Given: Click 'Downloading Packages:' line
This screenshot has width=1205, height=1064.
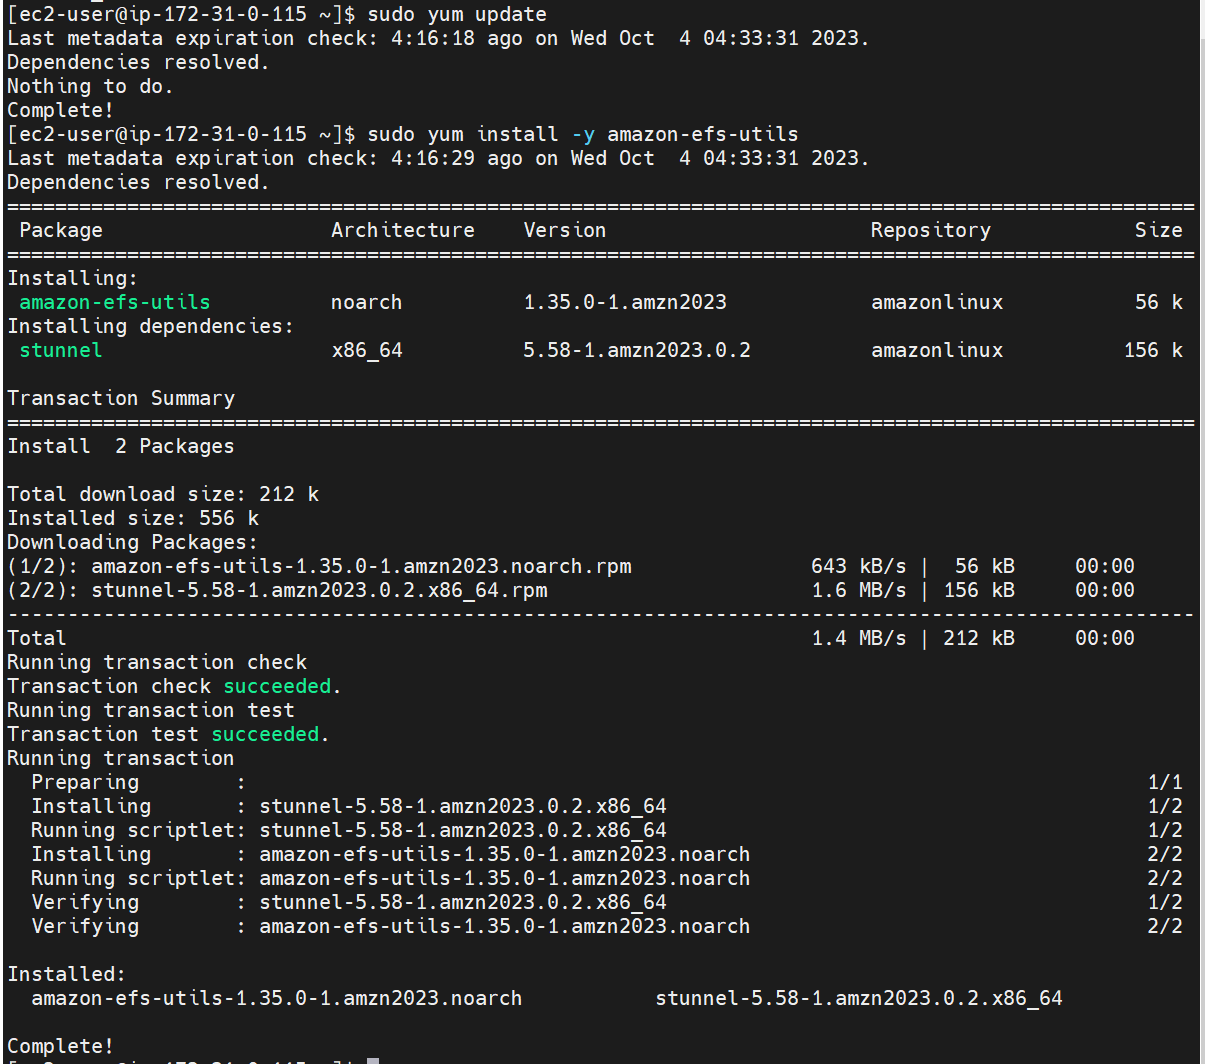Looking at the screenshot, I should pyautogui.click(x=132, y=543).
